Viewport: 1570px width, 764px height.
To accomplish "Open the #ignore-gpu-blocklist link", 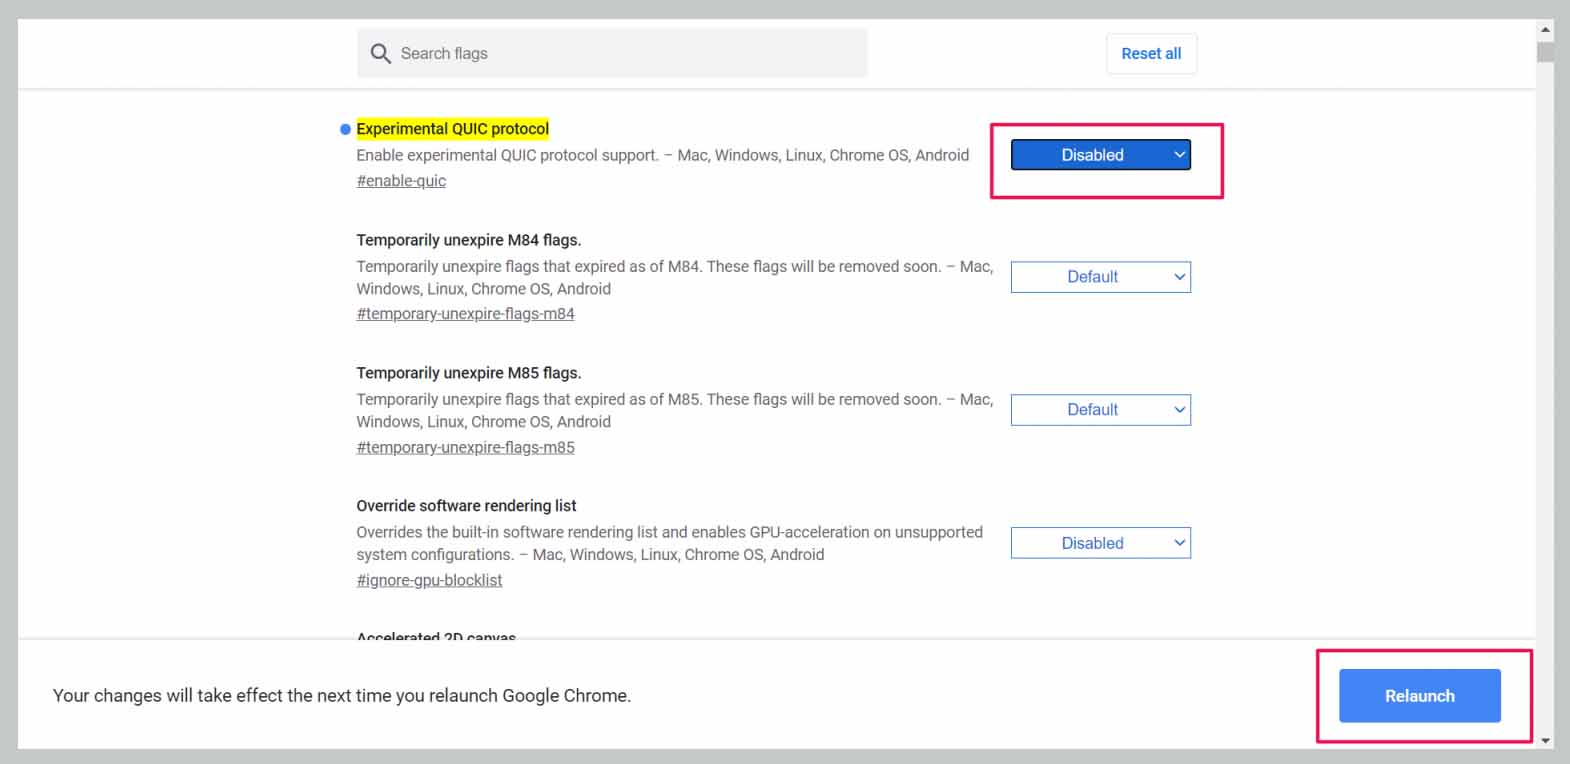I will (x=429, y=580).
